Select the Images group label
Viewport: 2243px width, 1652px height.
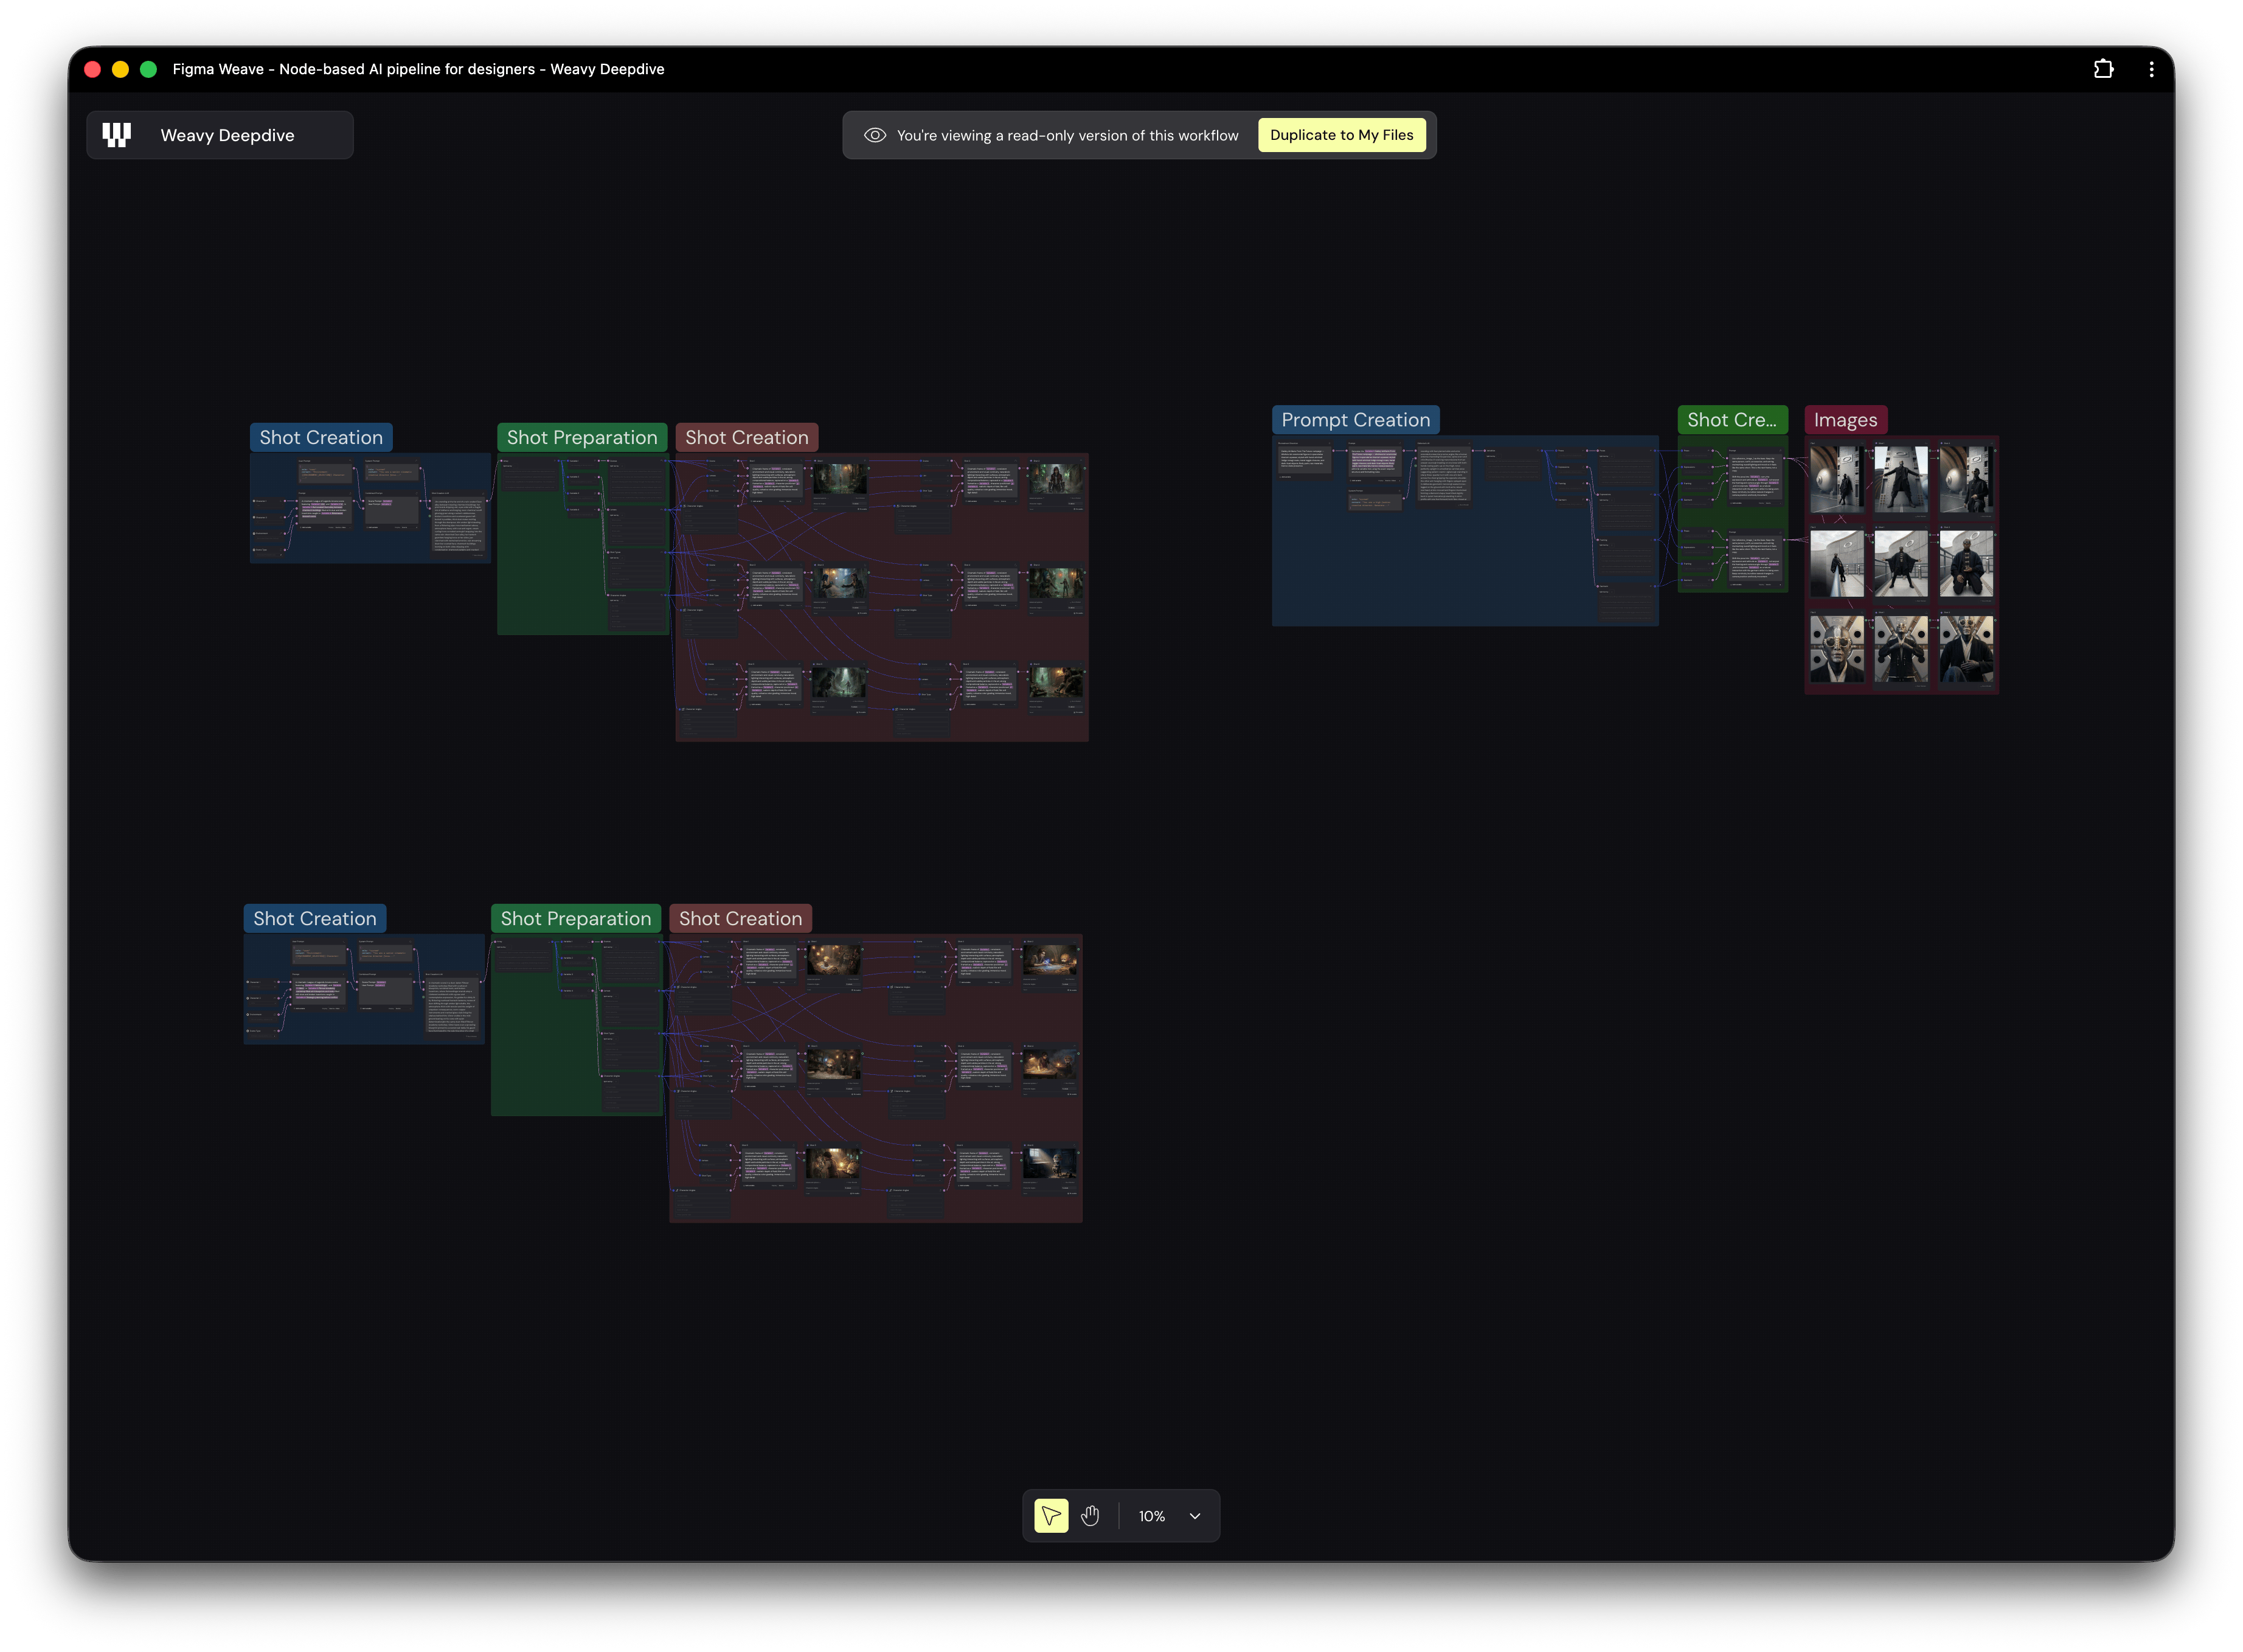pos(1845,420)
